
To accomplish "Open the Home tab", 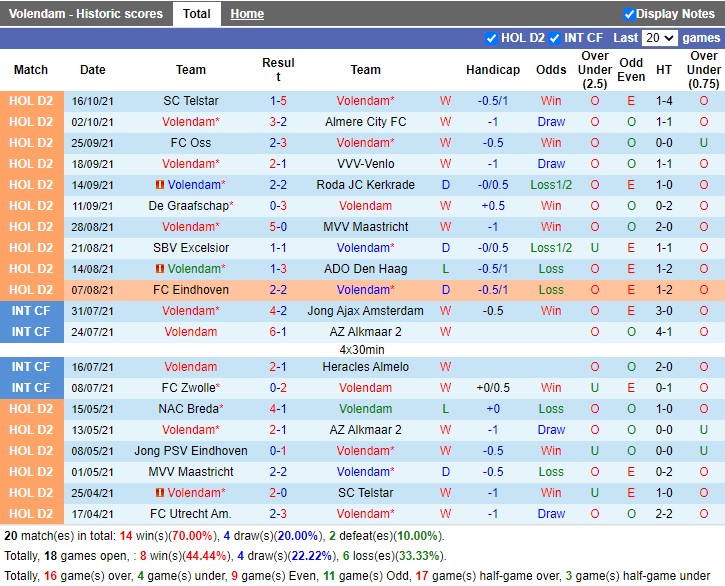I will coord(247,14).
